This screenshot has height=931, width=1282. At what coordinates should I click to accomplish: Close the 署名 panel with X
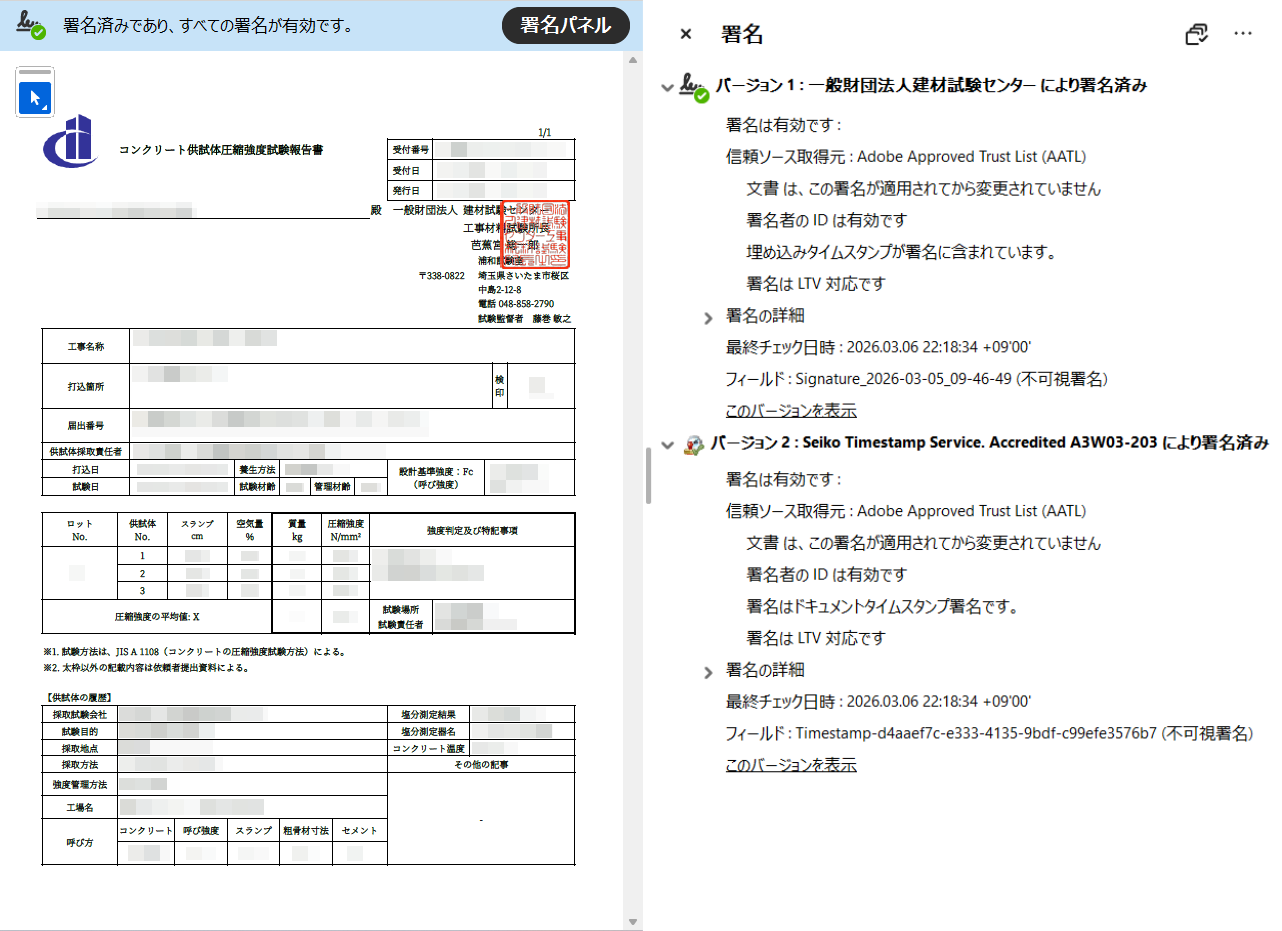[x=686, y=34]
